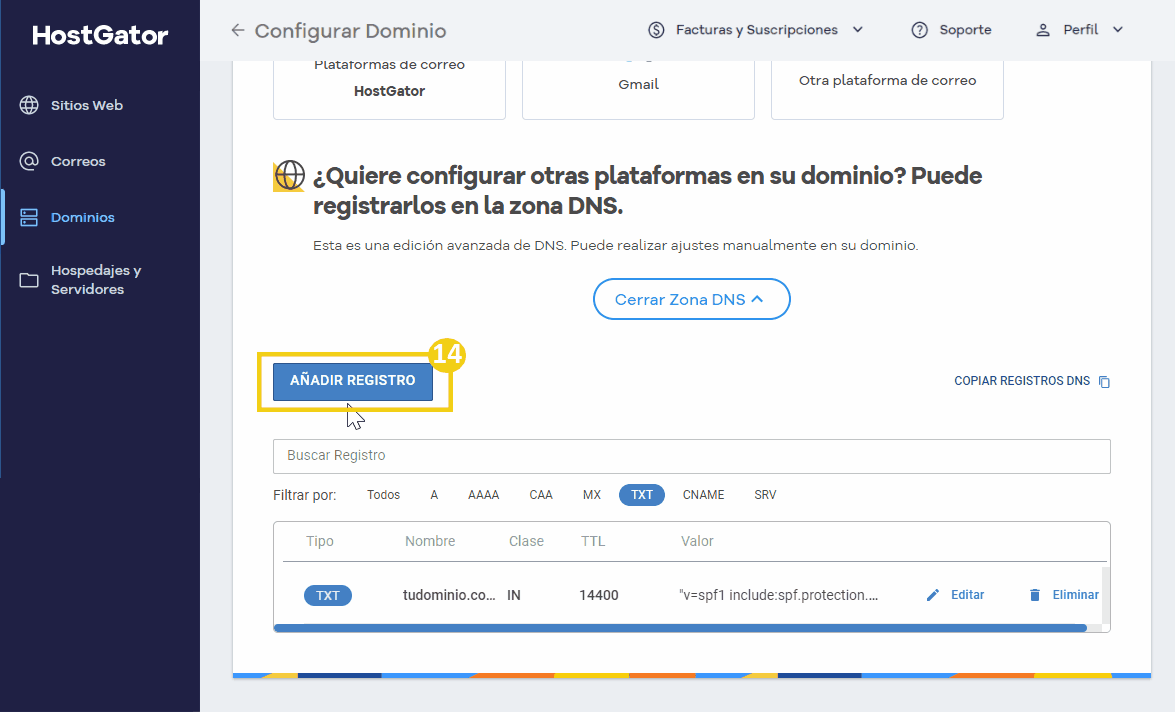Viewport: 1175px width, 712px height.
Task: Click the IN class cell
Action: coord(514,595)
